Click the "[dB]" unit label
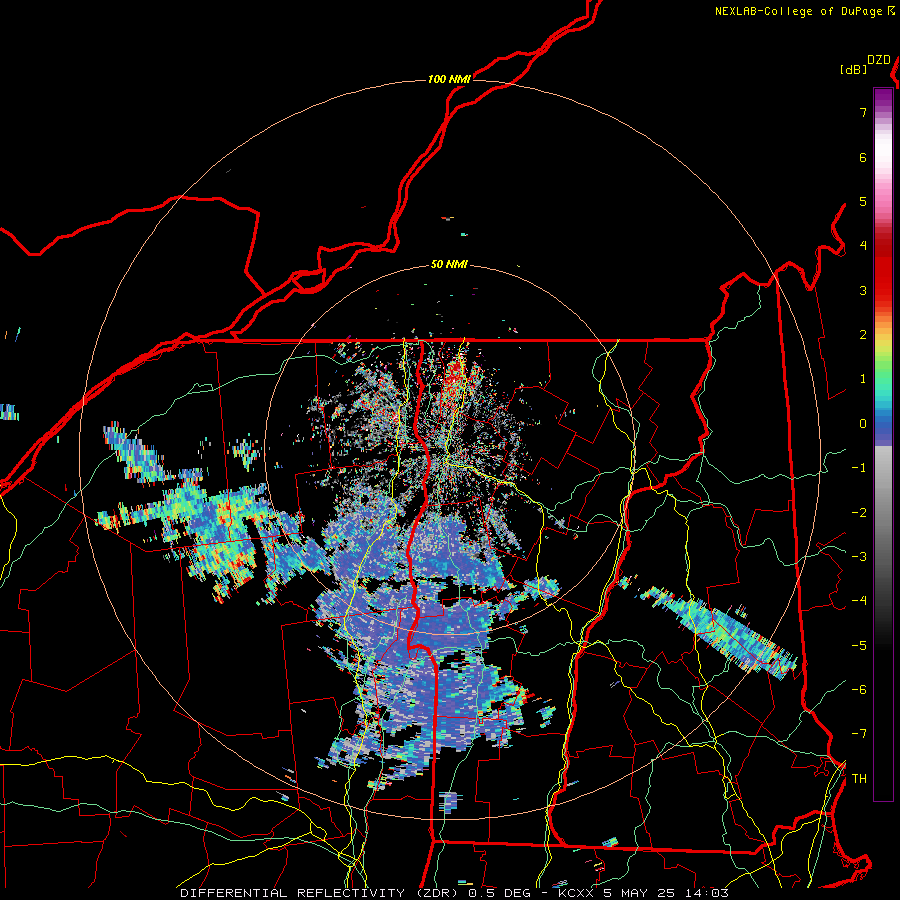Image resolution: width=900 pixels, height=900 pixels. click(x=854, y=69)
